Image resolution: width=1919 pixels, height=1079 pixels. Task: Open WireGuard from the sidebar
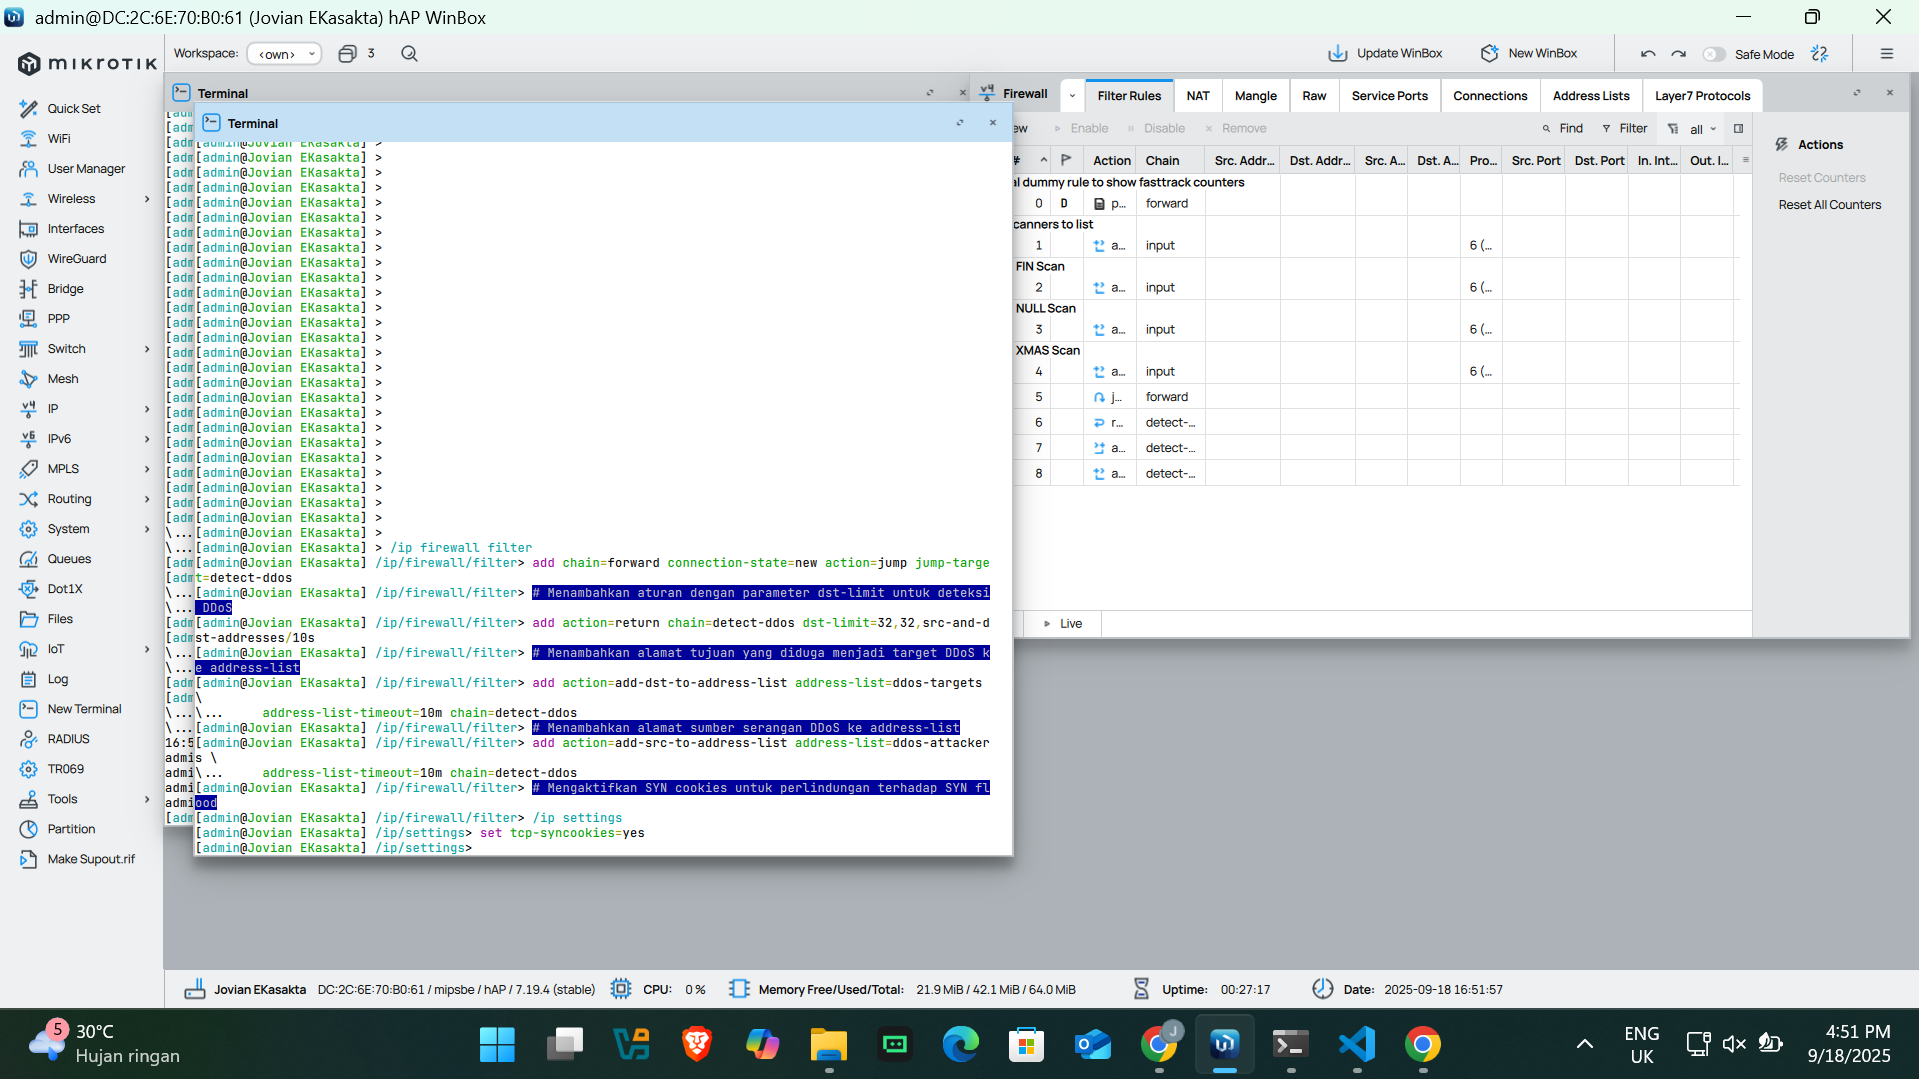76,259
